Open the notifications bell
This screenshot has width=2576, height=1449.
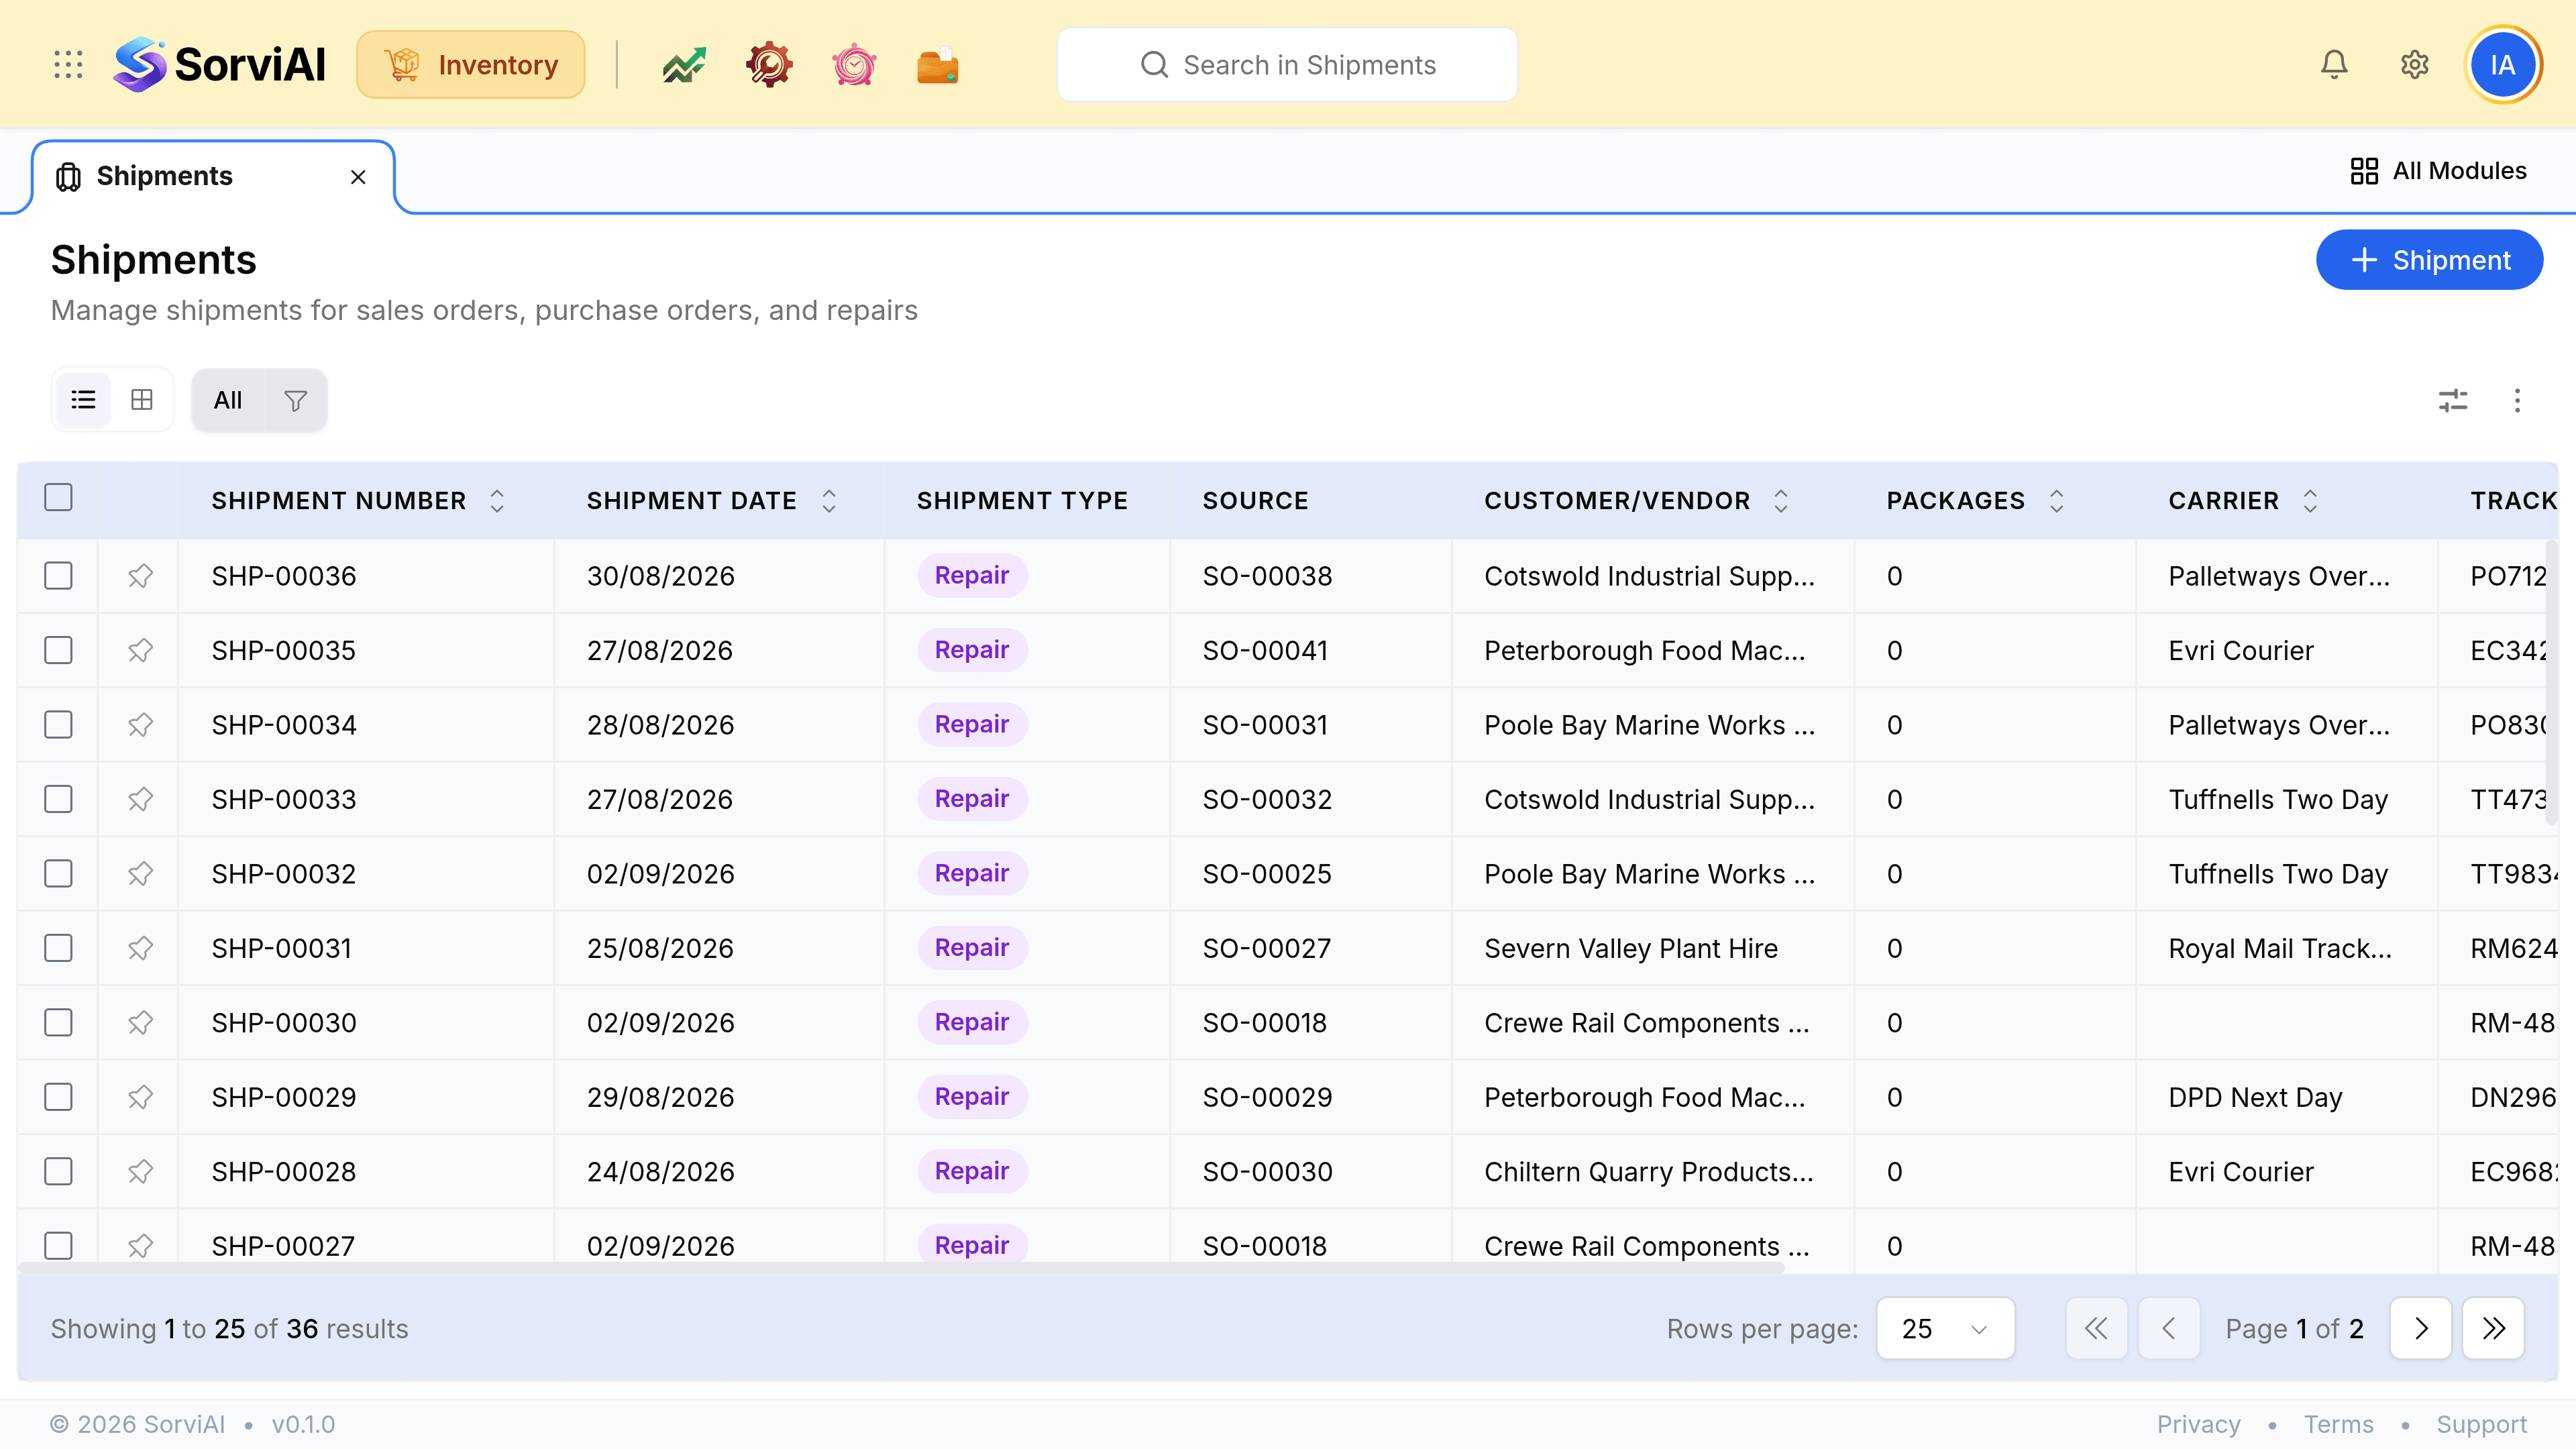pyautogui.click(x=2334, y=65)
